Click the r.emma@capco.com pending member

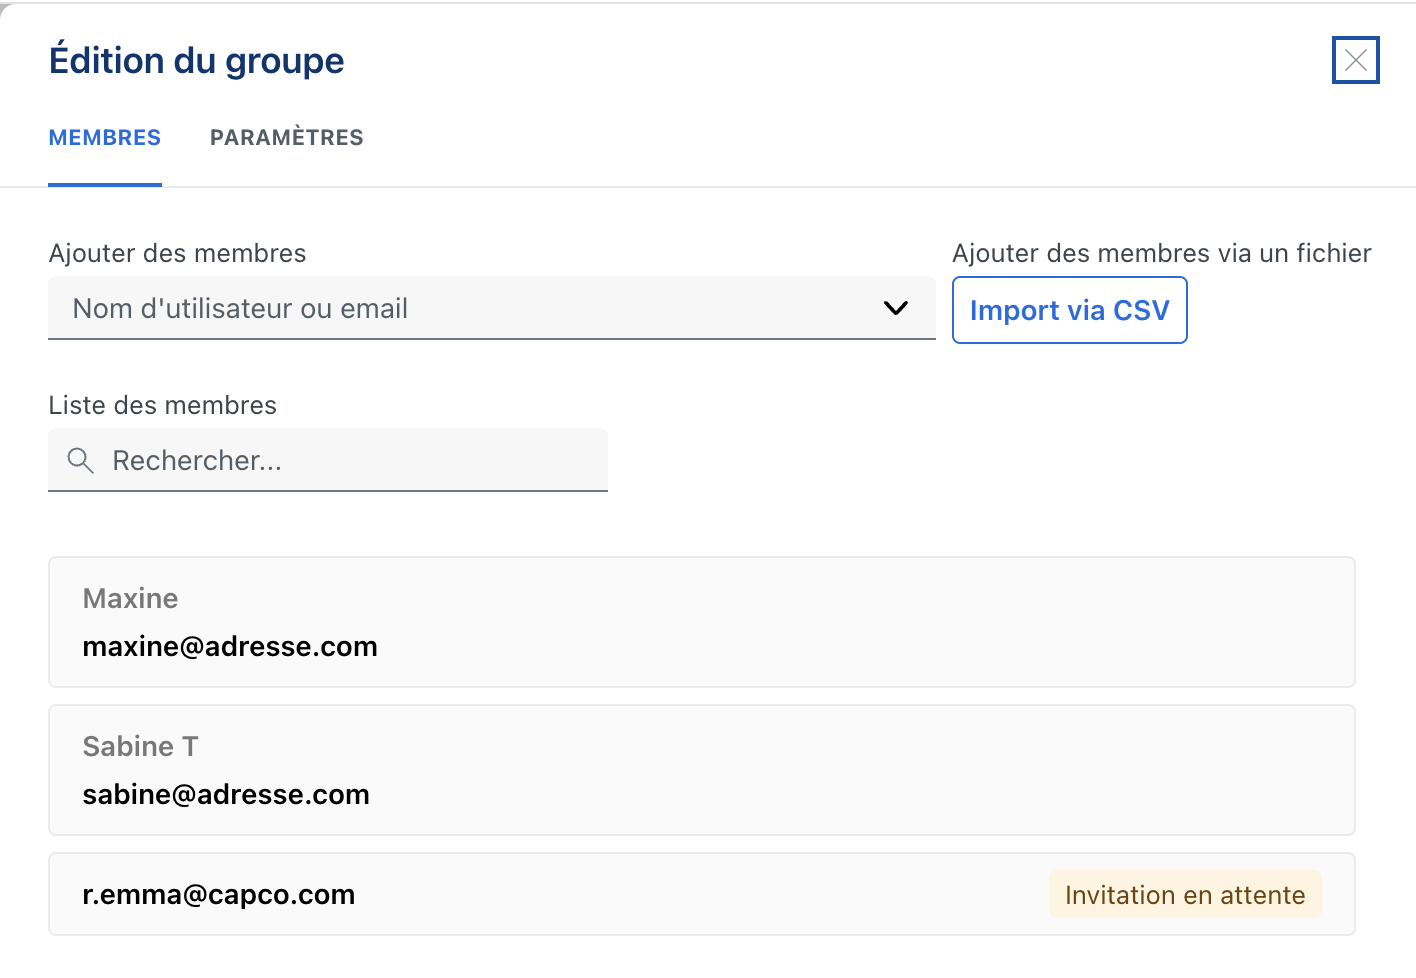(218, 895)
